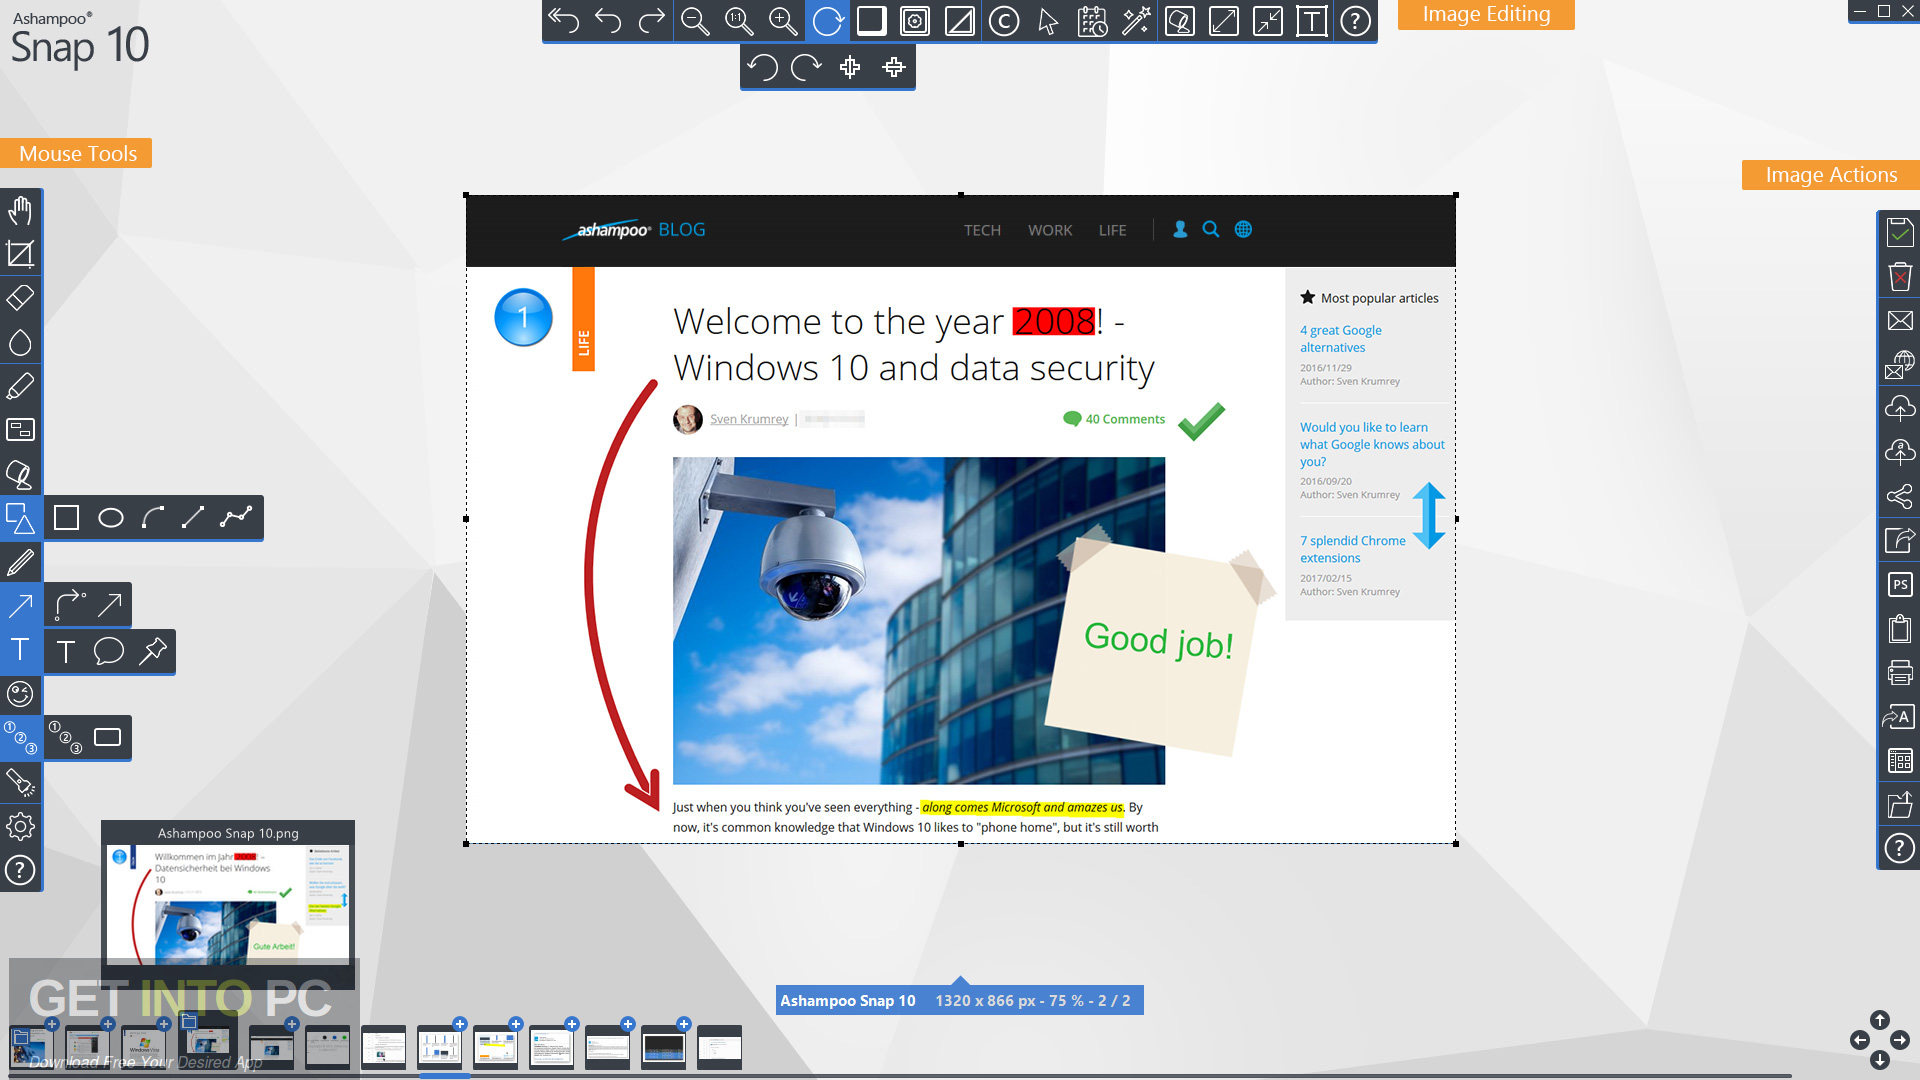Viewport: 1920px width, 1080px height.
Task: Save image with the checkmark action
Action: 1900,233
